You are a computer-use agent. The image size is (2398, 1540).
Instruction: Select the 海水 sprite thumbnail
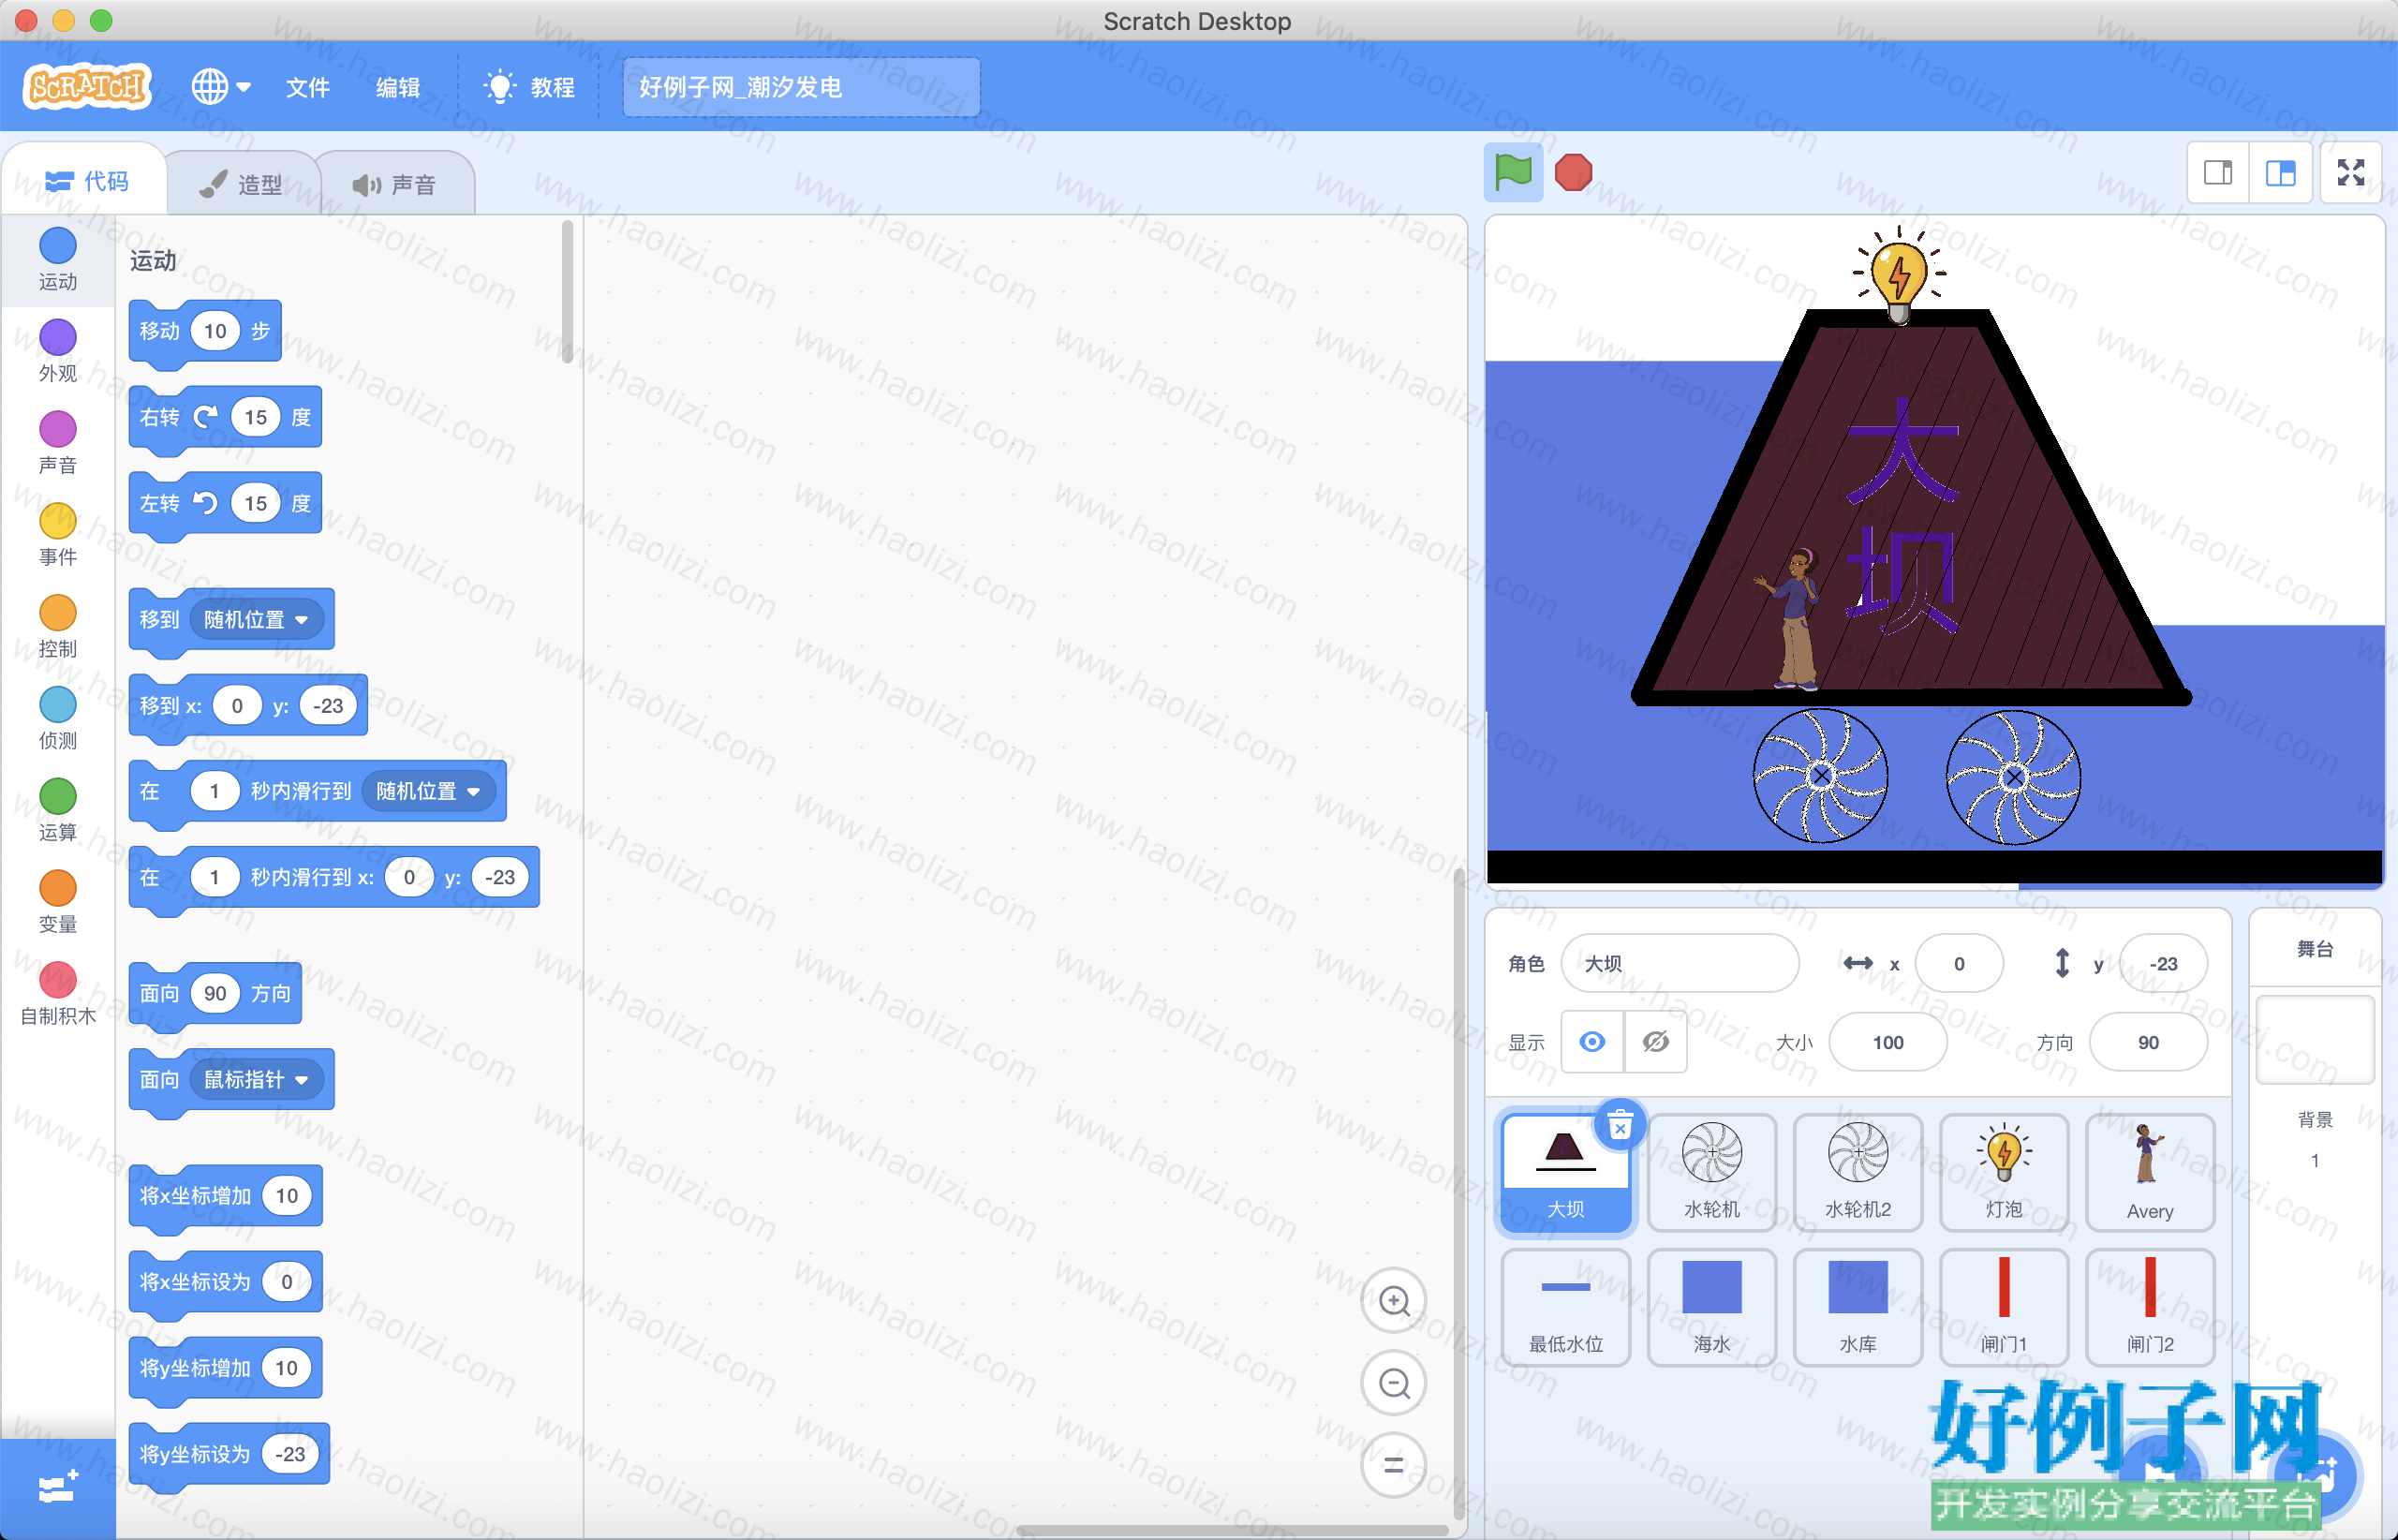pos(1712,1307)
